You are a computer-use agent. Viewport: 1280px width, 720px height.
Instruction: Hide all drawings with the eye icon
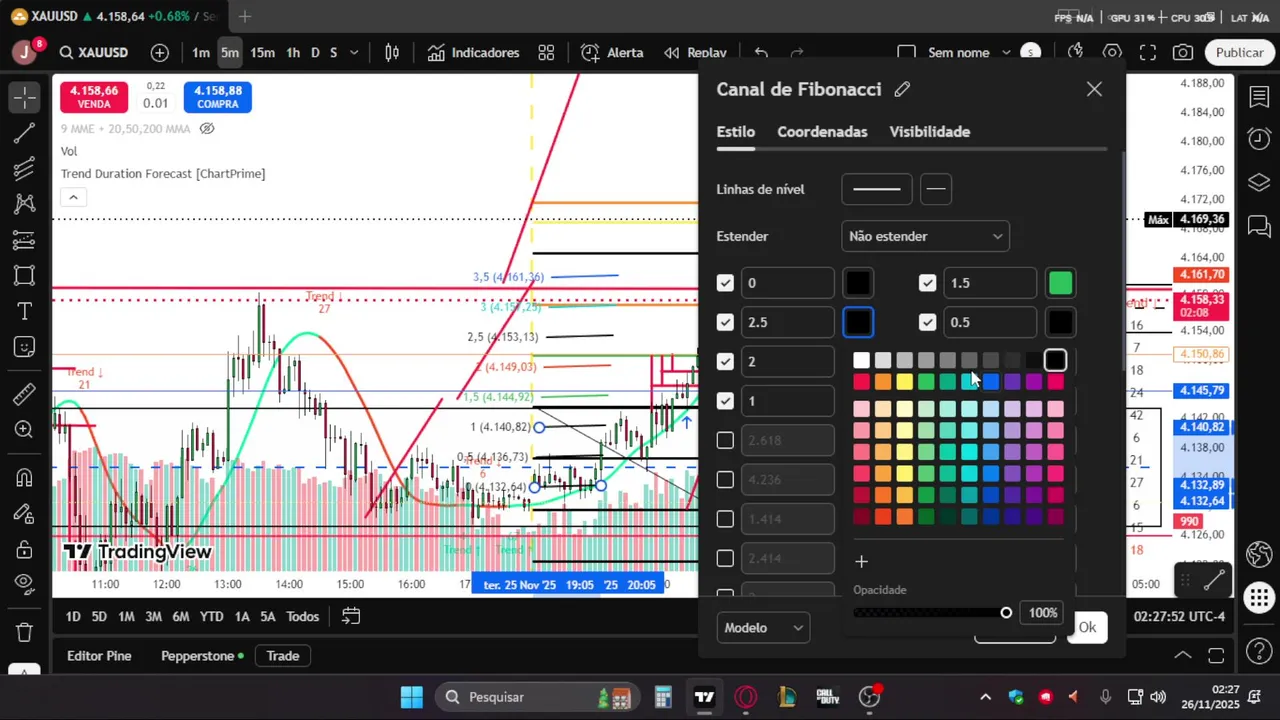click(25, 585)
